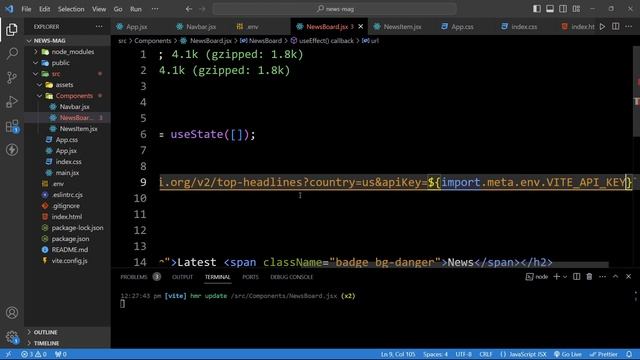Go back with the navigation arrow
Image resolution: width=640 pixels, height=360 pixels.
tap(189, 9)
